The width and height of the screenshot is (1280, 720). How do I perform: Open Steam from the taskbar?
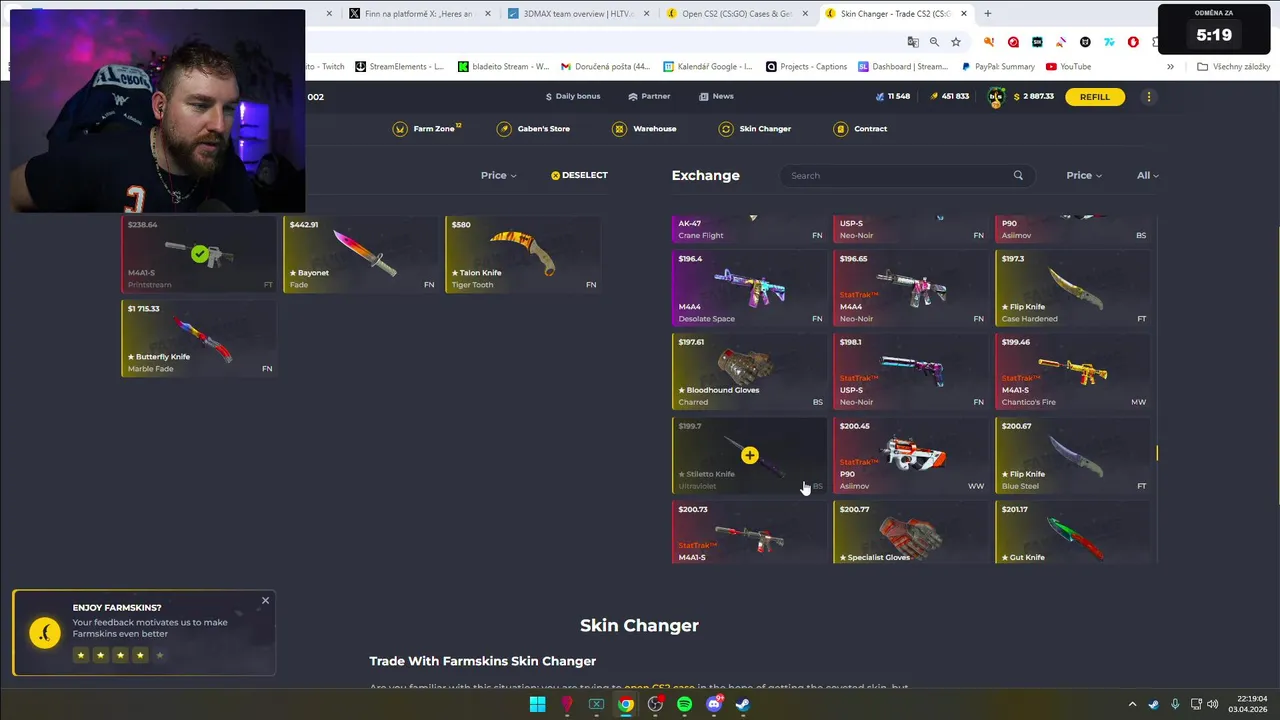(743, 704)
